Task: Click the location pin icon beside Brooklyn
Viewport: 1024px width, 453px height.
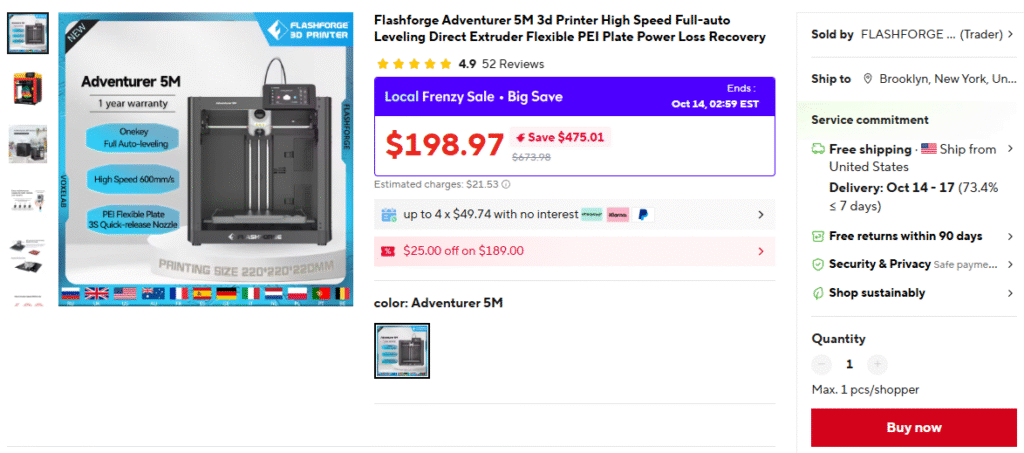Action: (868, 79)
